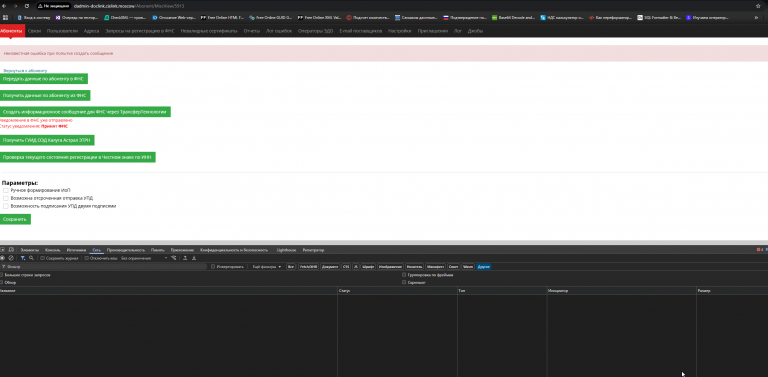Toggle the network filter funnel icon
The width and height of the screenshot is (768, 377).
[x=23, y=258]
